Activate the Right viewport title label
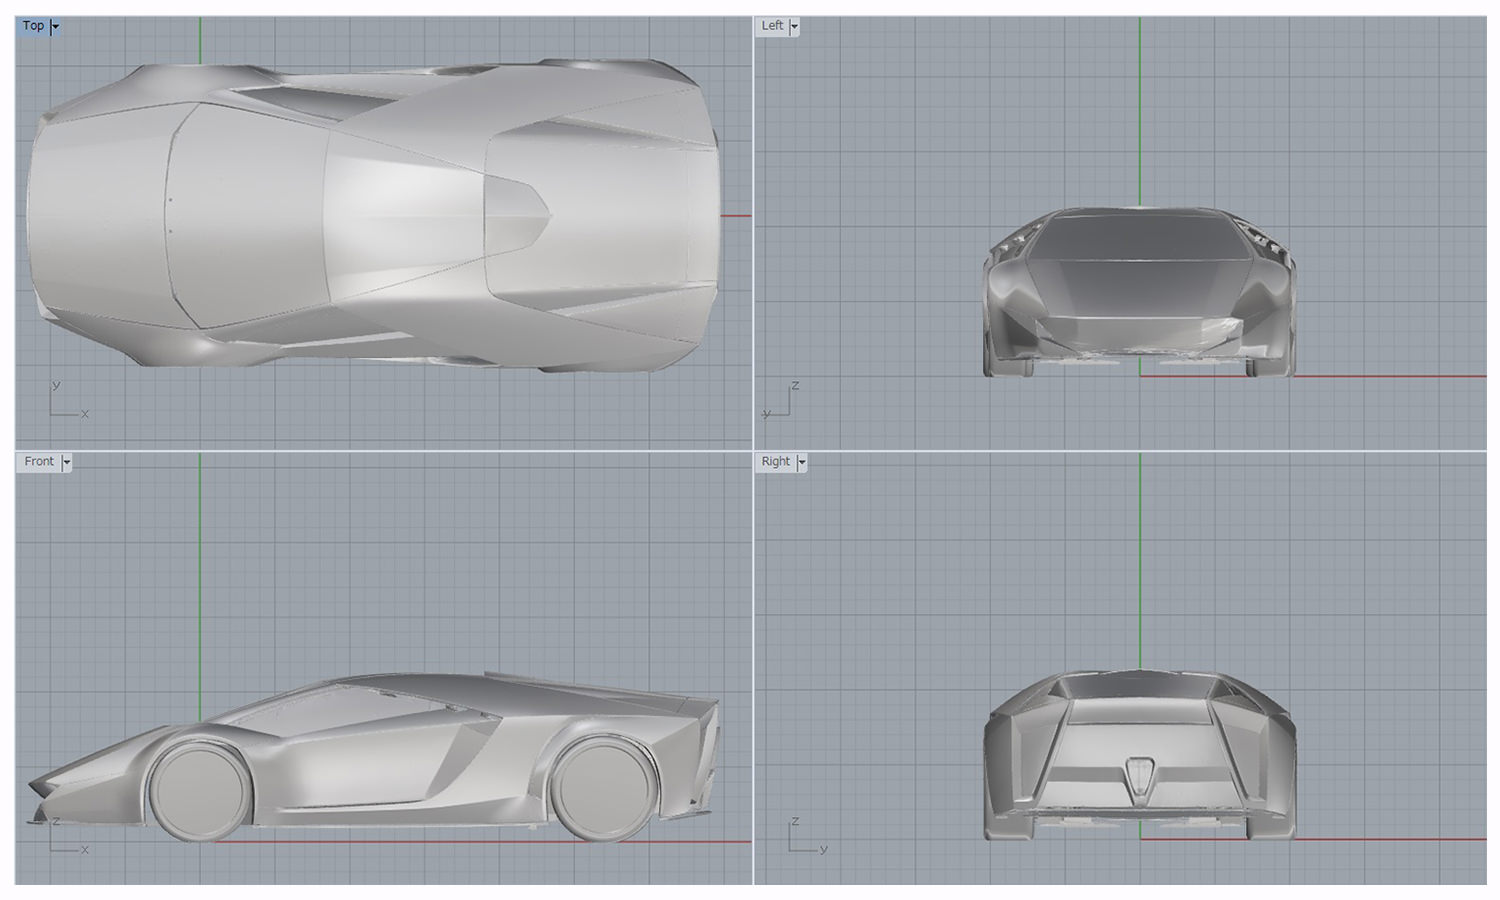Viewport: 1500px width, 900px height. (x=775, y=462)
